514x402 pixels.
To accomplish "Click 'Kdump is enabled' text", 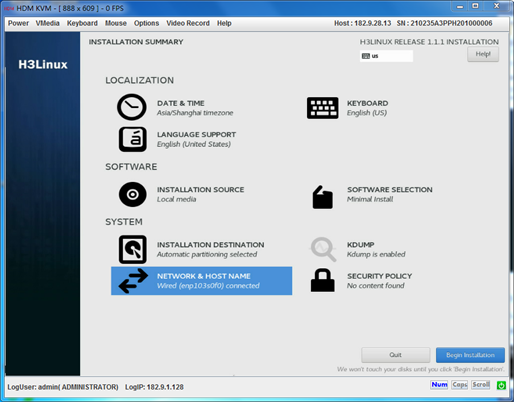I will (376, 254).
